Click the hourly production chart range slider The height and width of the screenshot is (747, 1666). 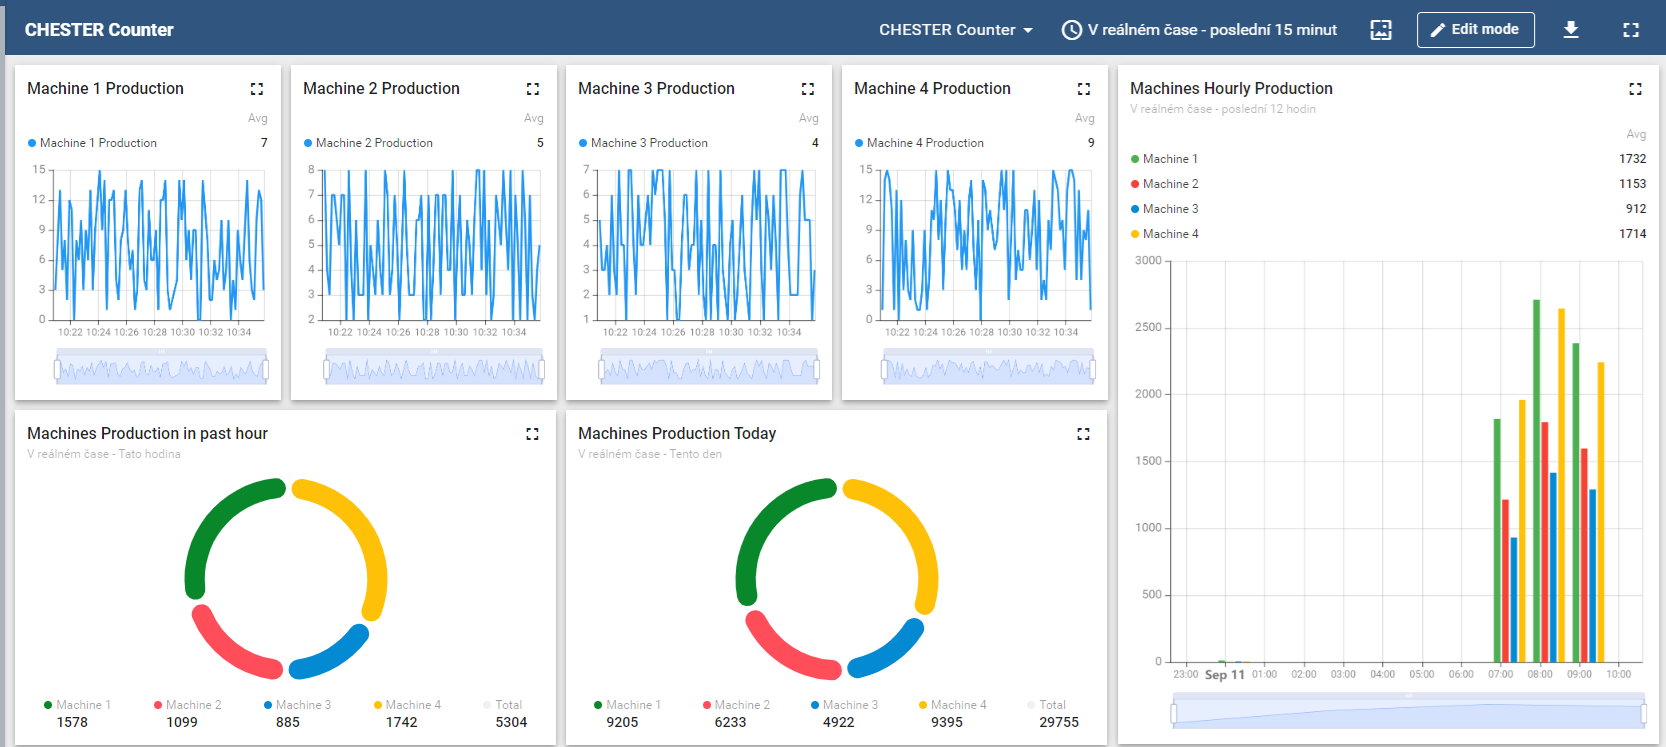1408,713
